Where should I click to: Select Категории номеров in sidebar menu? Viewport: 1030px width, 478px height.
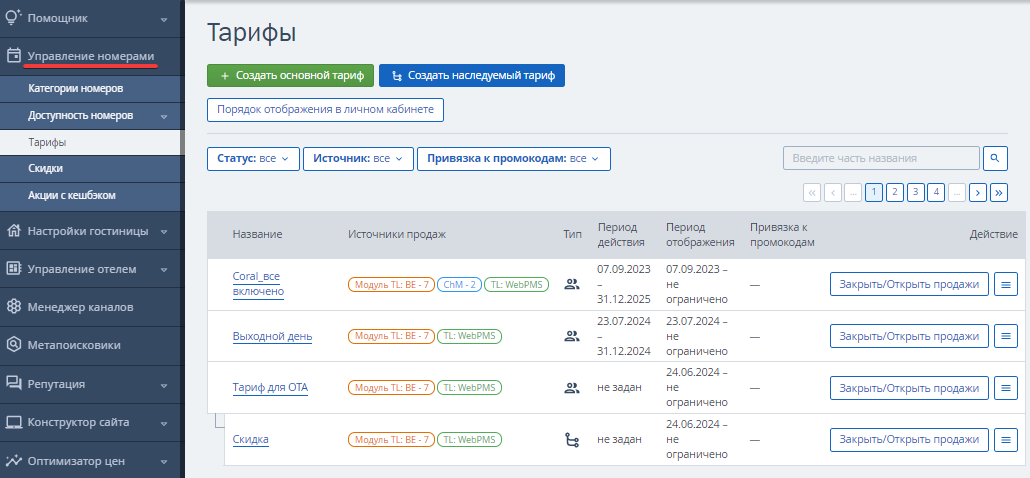tap(76, 89)
